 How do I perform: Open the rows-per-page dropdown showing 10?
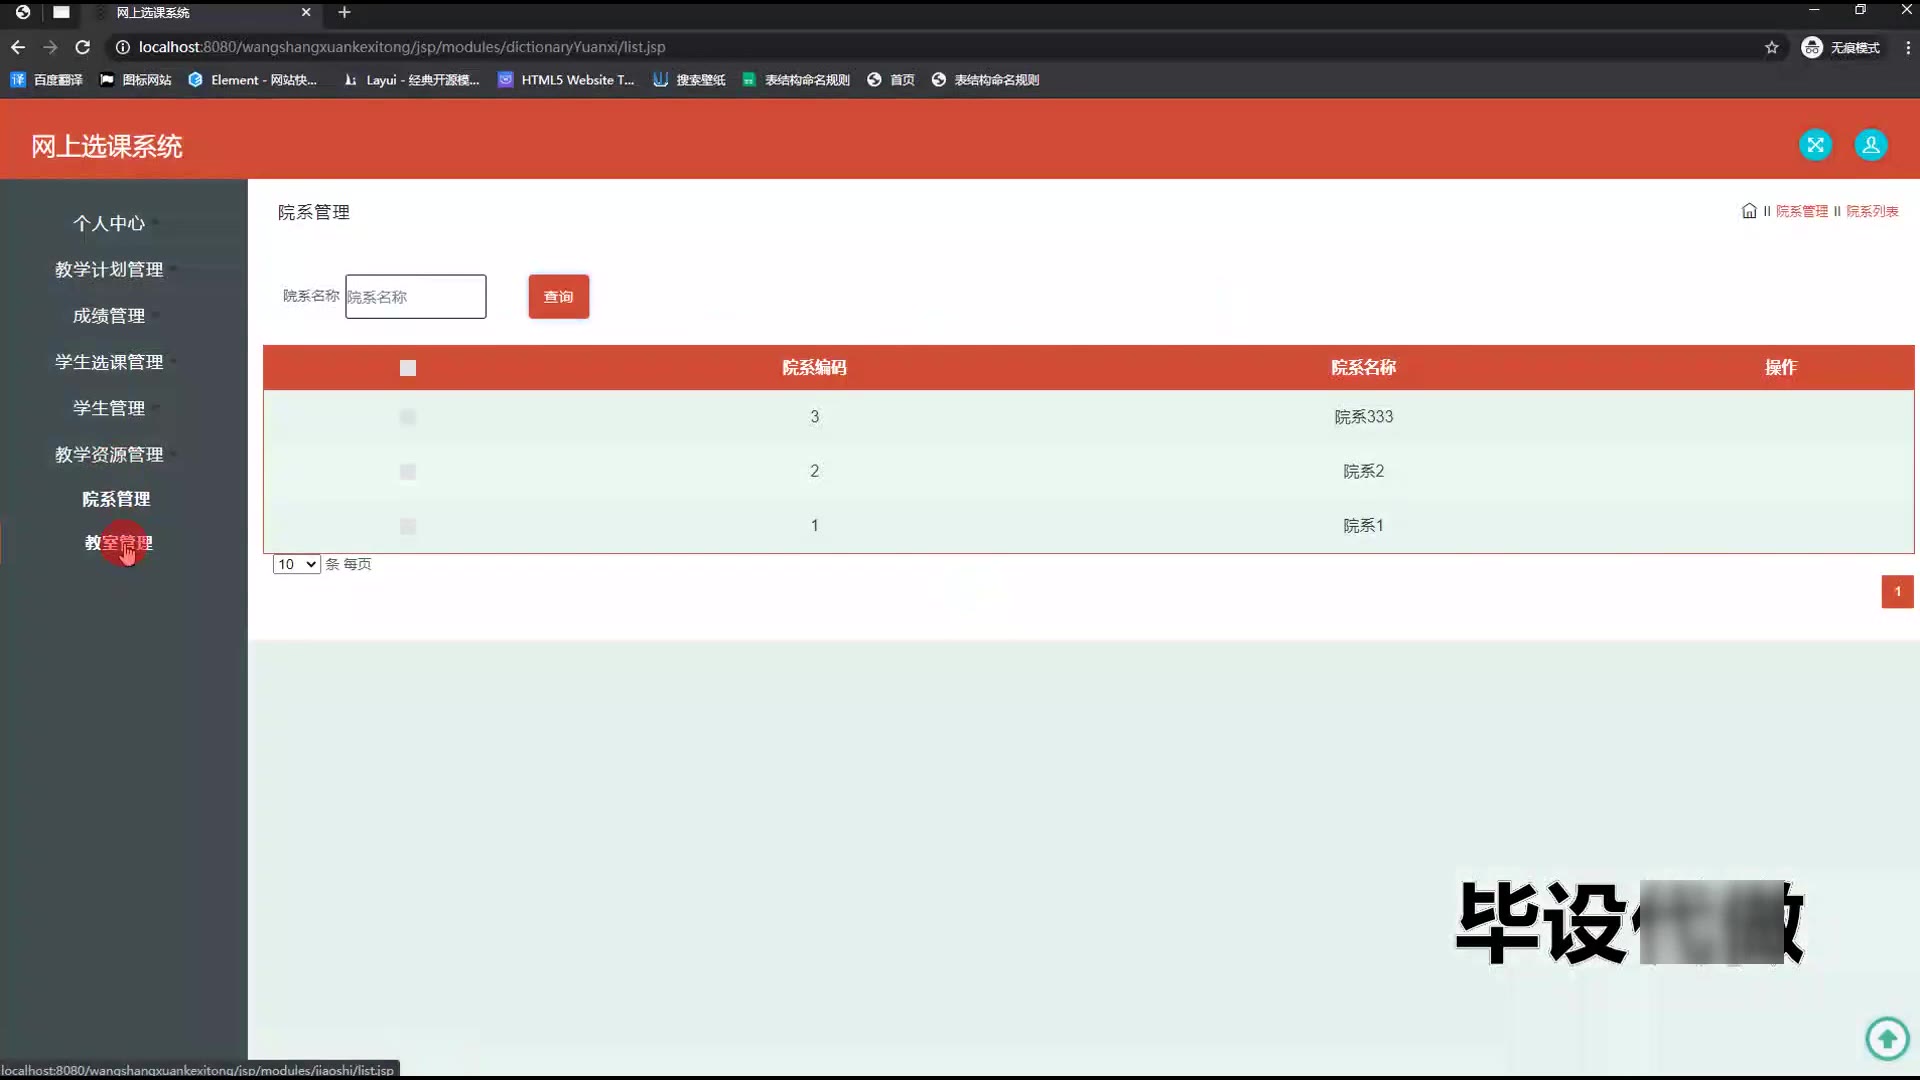[296, 564]
